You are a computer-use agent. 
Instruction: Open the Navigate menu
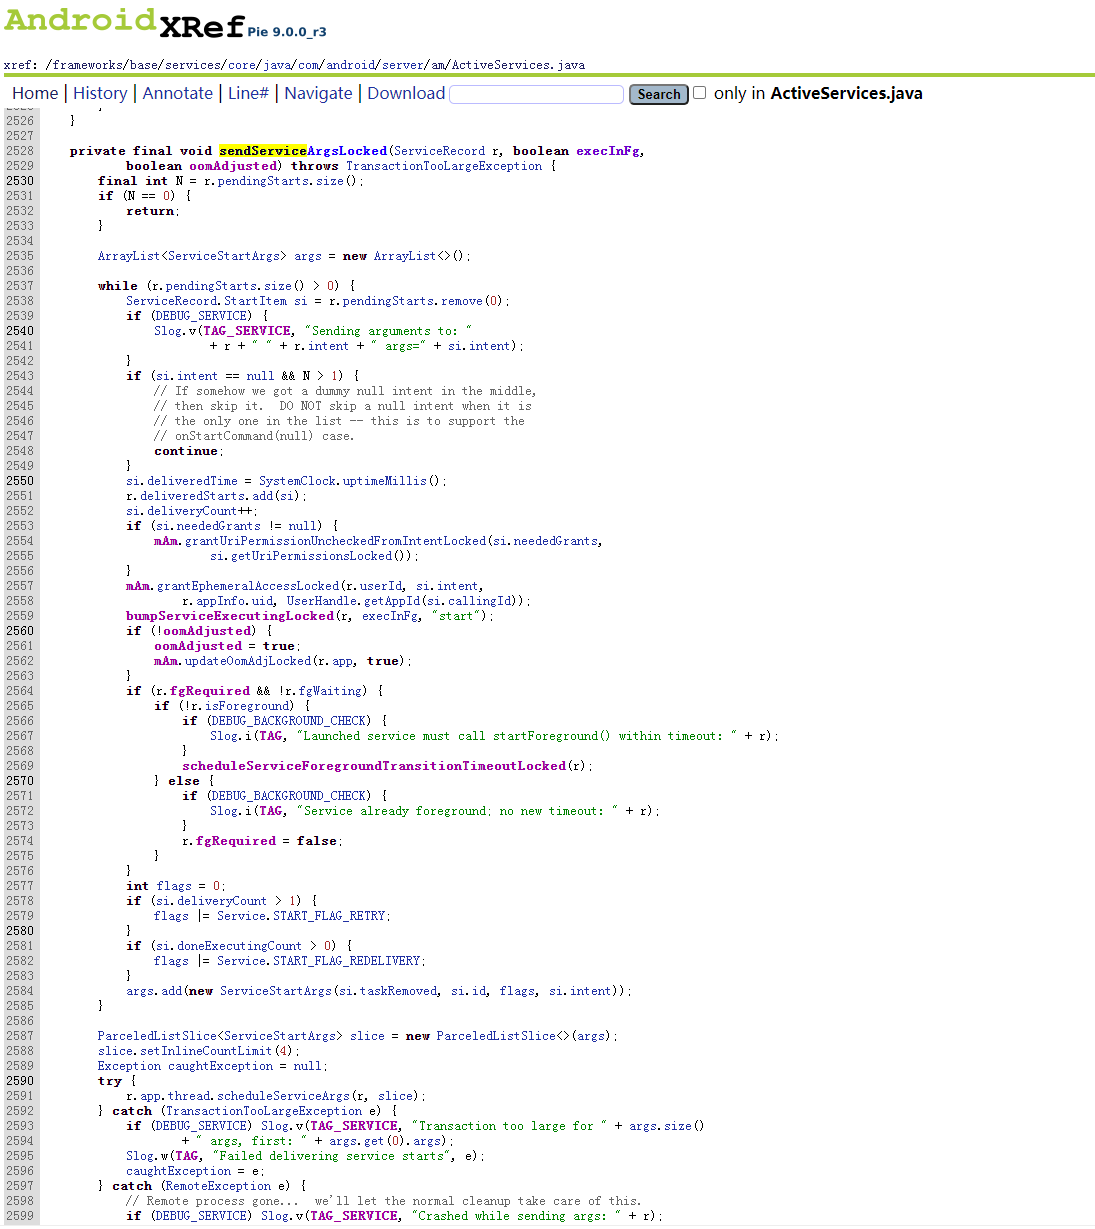318,93
